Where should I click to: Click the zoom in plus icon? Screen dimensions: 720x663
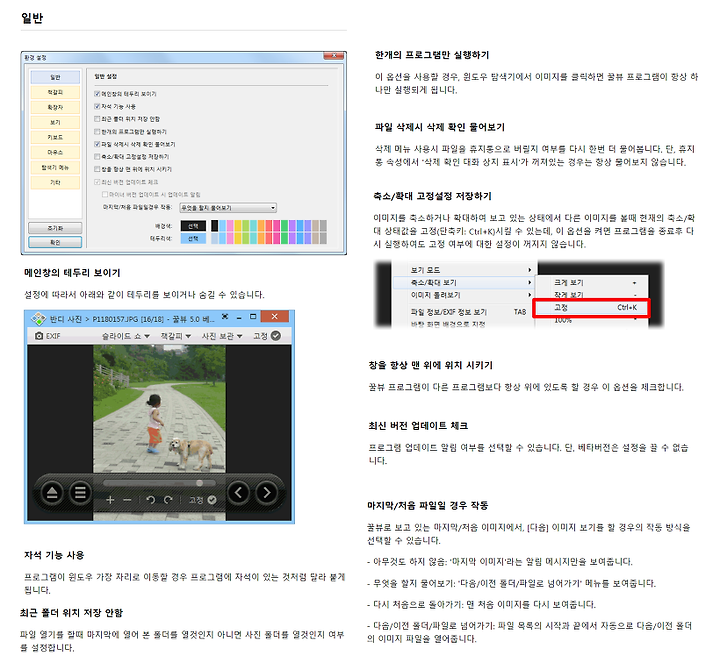coord(110,500)
